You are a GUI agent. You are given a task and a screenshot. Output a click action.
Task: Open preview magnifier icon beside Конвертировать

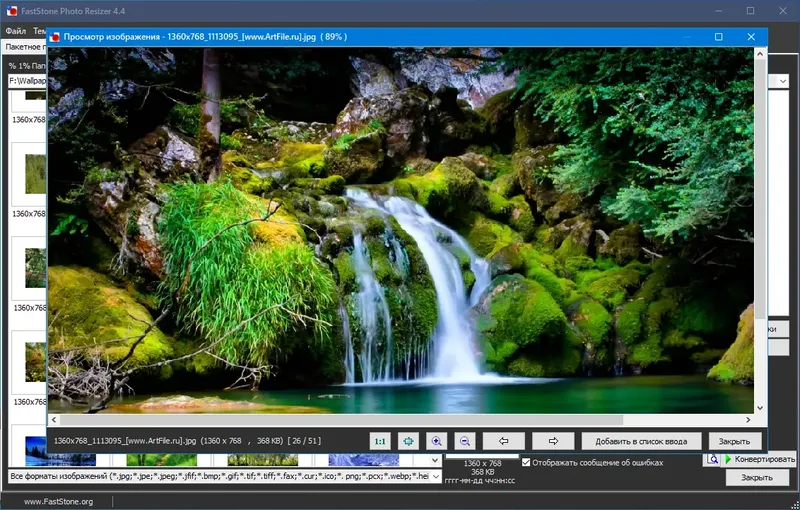tap(713, 459)
